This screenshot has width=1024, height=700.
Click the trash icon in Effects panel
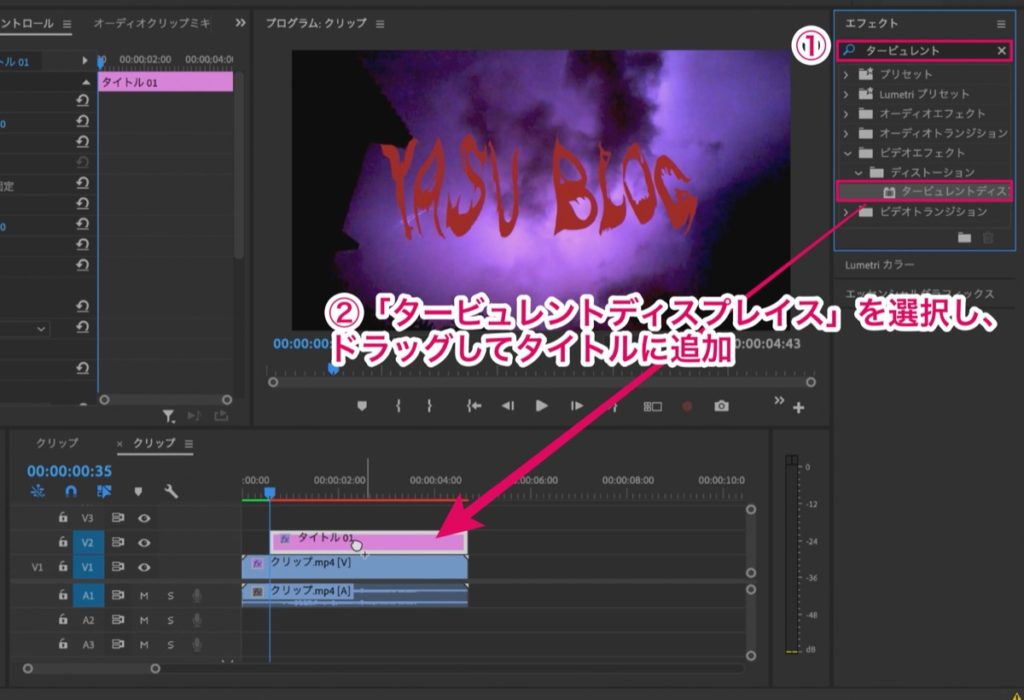pos(988,238)
